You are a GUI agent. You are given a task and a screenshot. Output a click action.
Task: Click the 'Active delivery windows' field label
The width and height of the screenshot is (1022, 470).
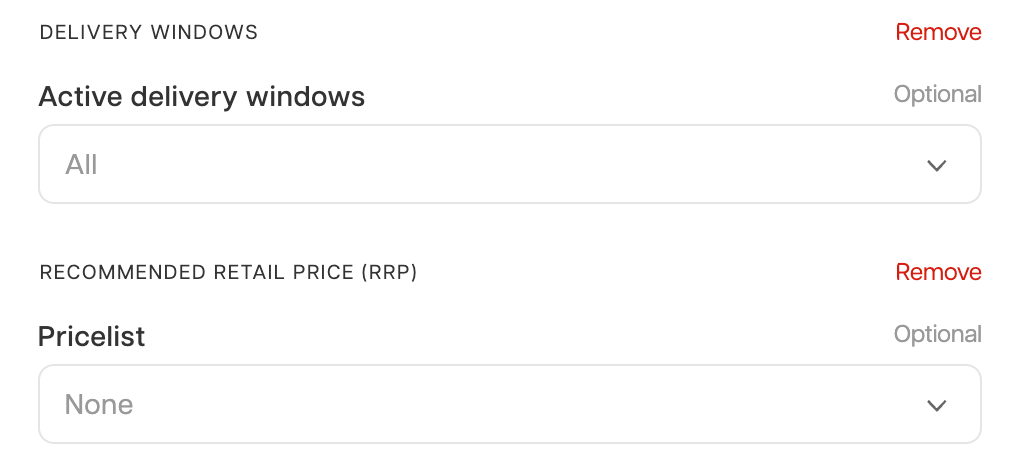[201, 97]
